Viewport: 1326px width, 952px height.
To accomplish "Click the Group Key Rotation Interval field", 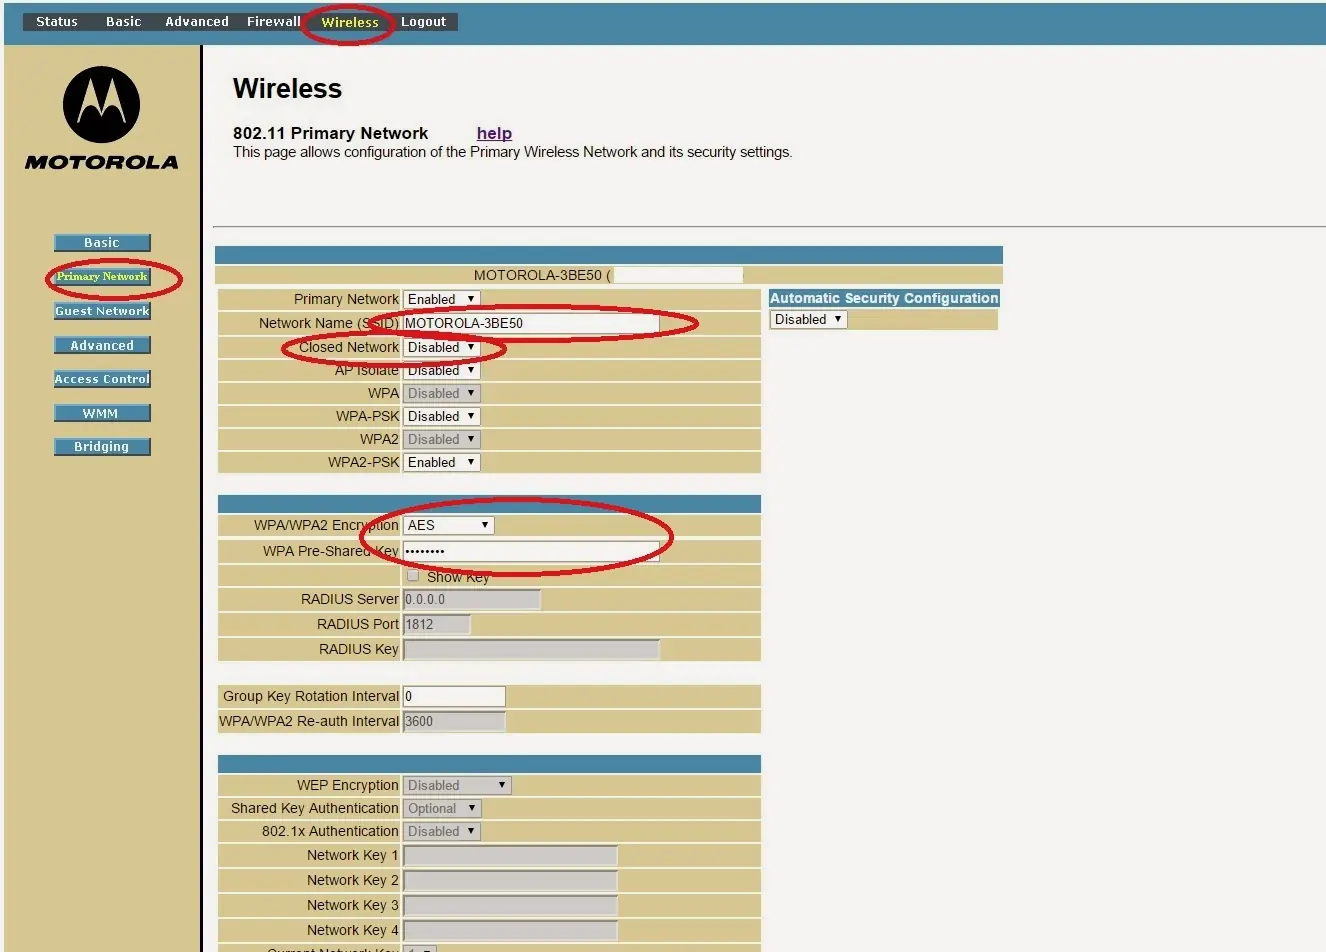I will point(454,696).
